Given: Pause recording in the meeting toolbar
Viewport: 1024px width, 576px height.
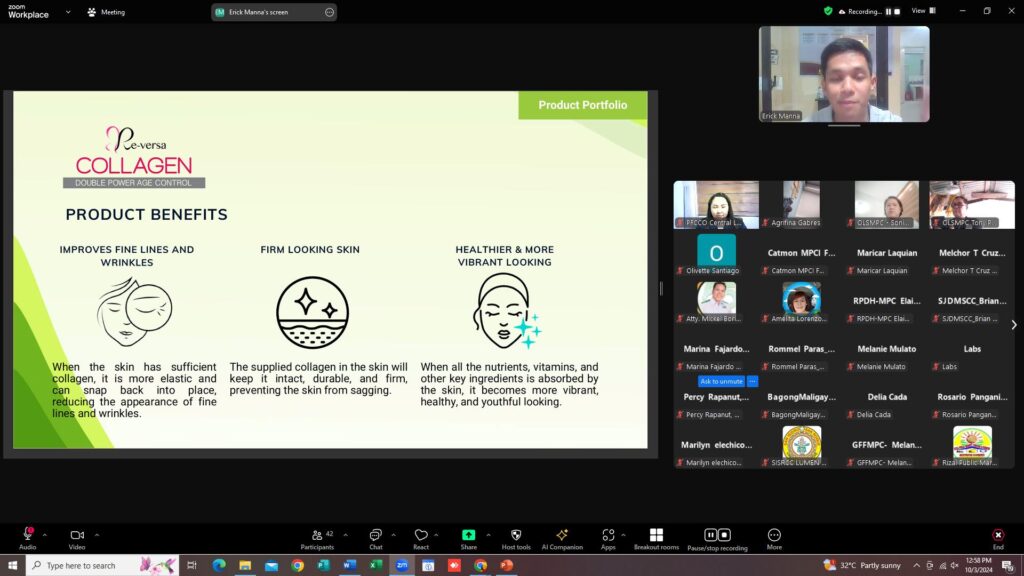Looking at the screenshot, I should coord(711,535).
